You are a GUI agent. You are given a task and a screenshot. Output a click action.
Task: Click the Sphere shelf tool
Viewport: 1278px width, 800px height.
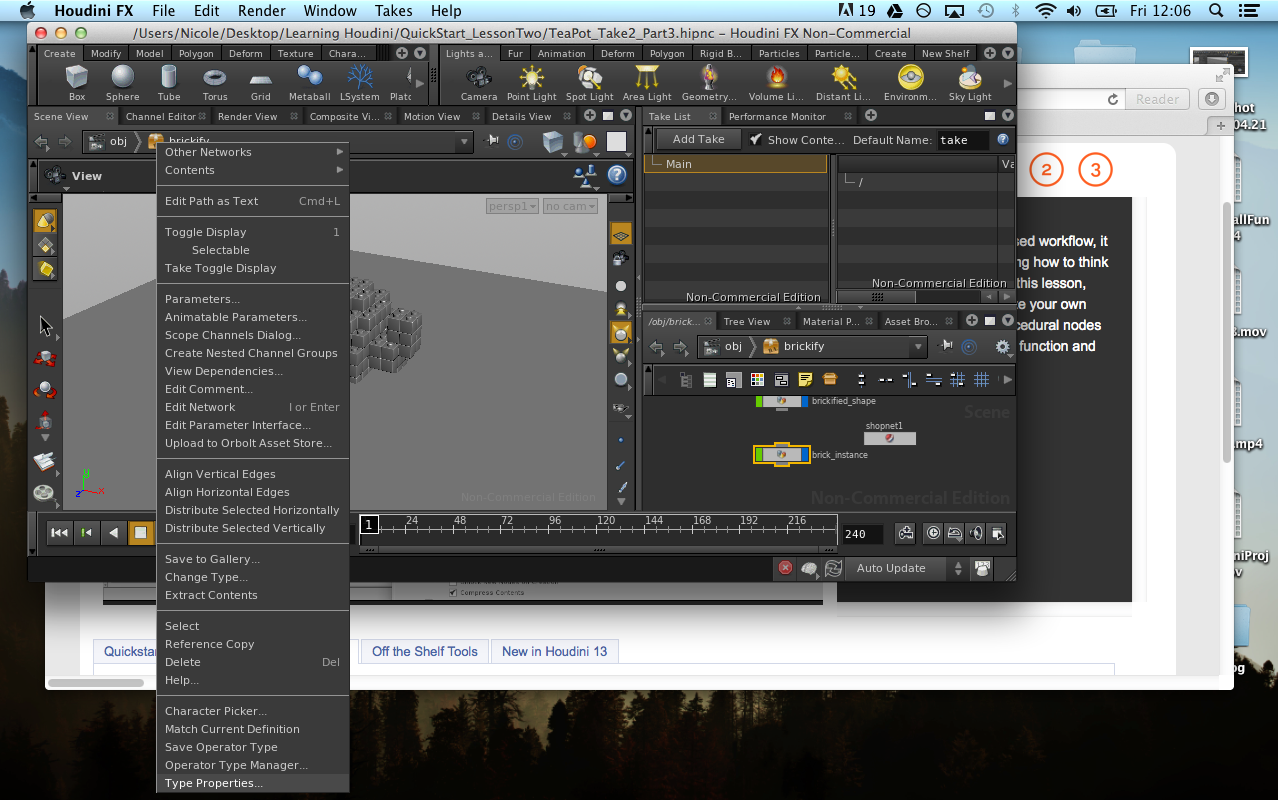tap(123, 82)
